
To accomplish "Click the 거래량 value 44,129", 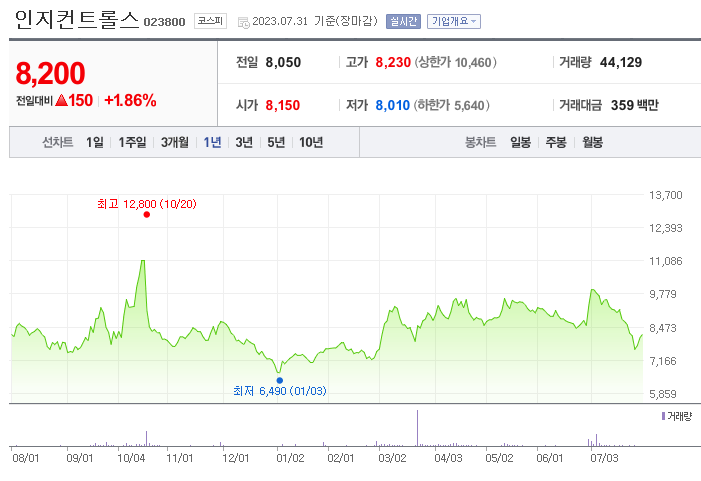I will (x=621, y=62).
